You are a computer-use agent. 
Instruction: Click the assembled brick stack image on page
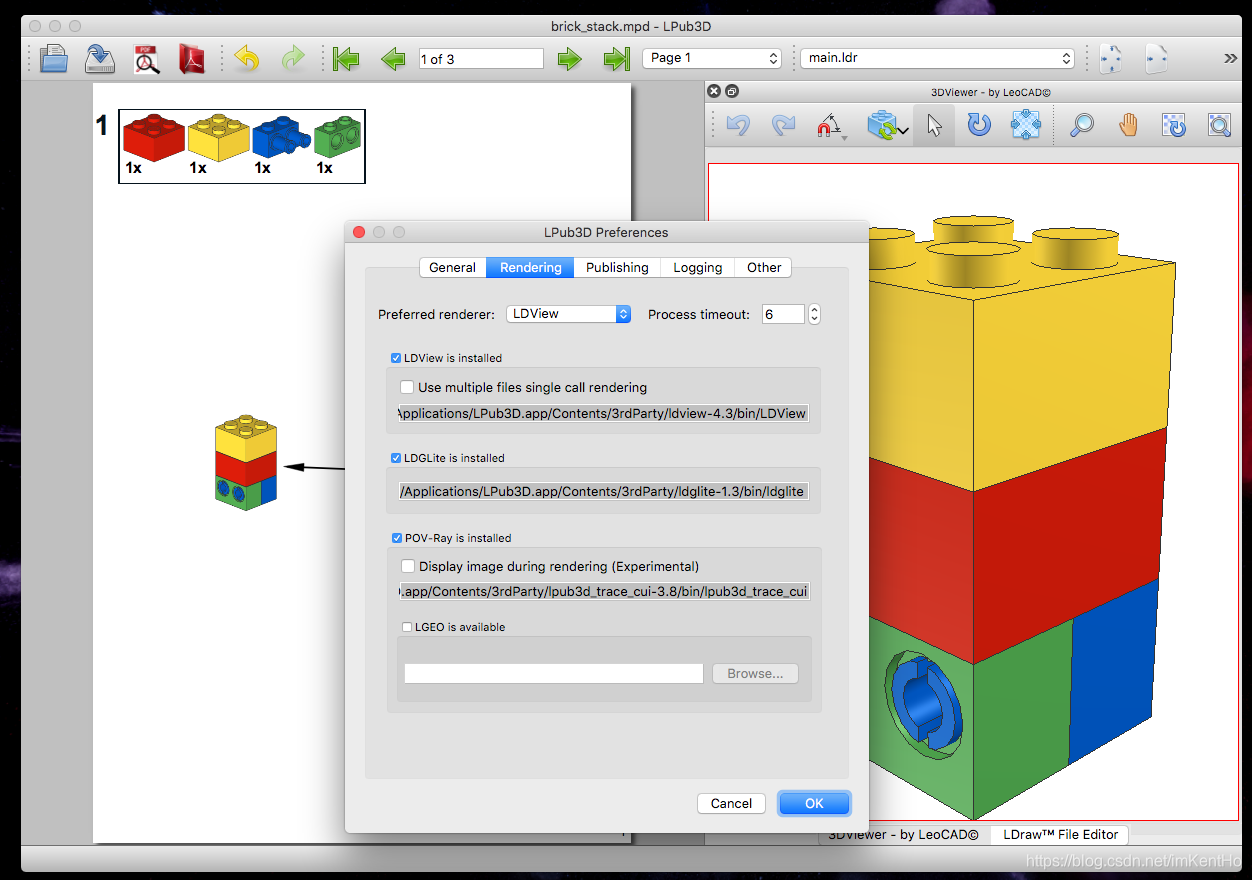[x=246, y=463]
